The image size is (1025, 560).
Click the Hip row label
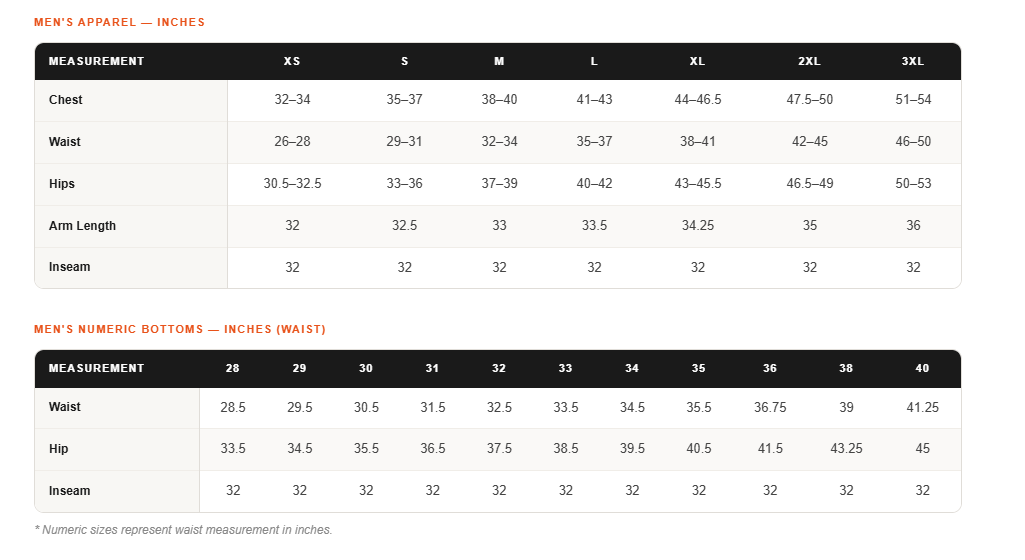[58, 449]
